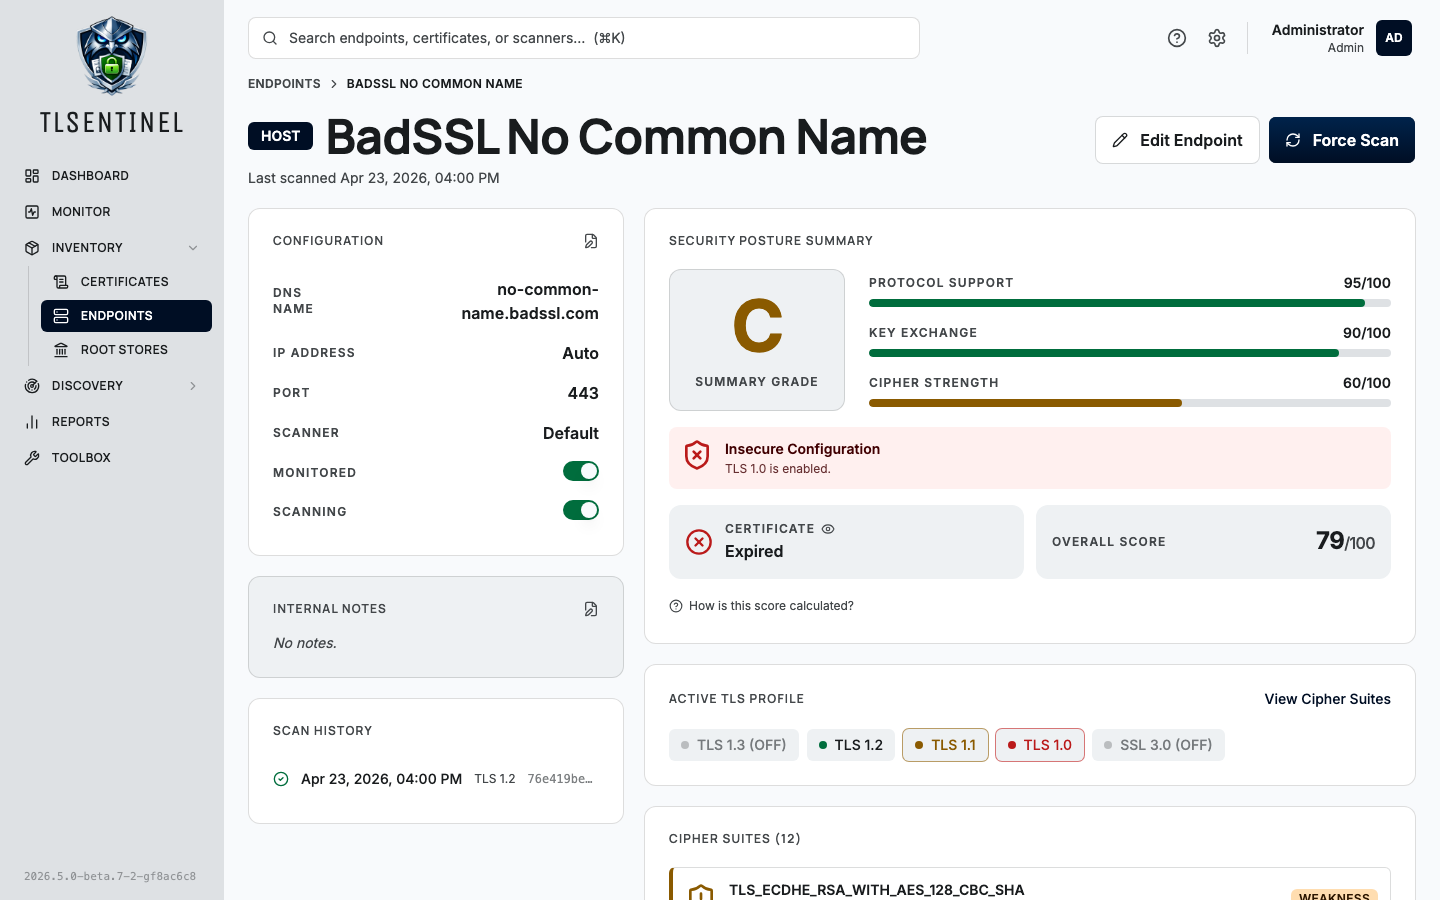Click the search endpoints input field
This screenshot has height=900, width=1440.
point(584,38)
